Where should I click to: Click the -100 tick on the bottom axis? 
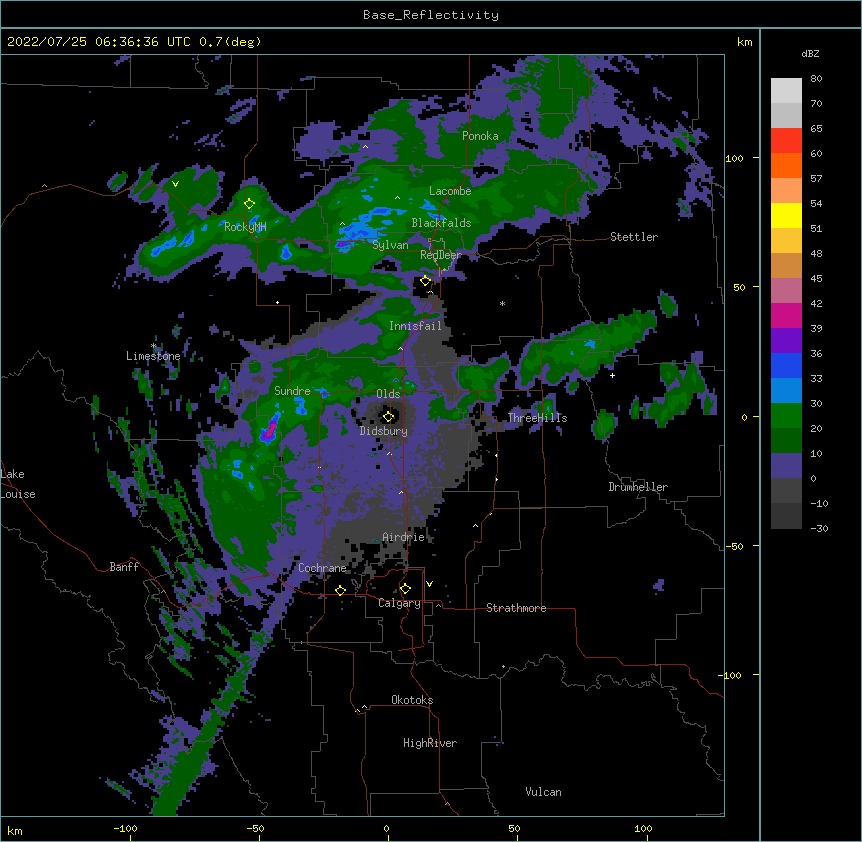click(x=126, y=828)
